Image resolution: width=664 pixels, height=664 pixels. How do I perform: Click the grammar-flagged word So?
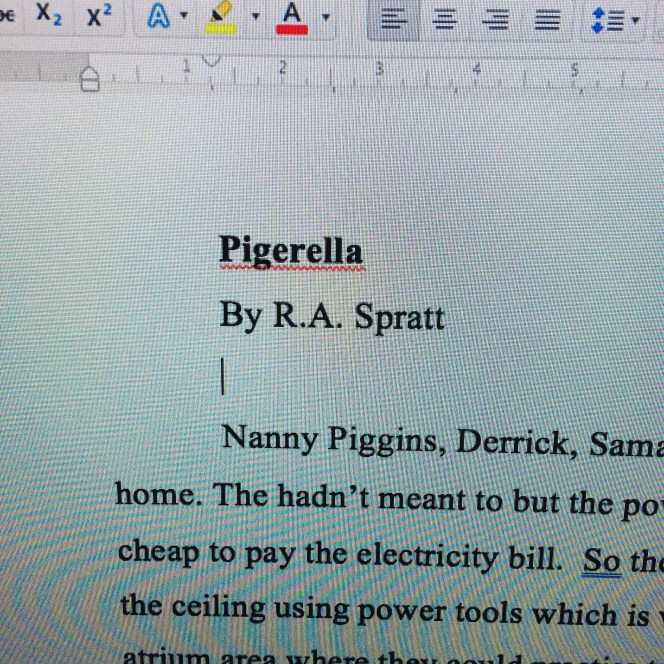coord(602,561)
